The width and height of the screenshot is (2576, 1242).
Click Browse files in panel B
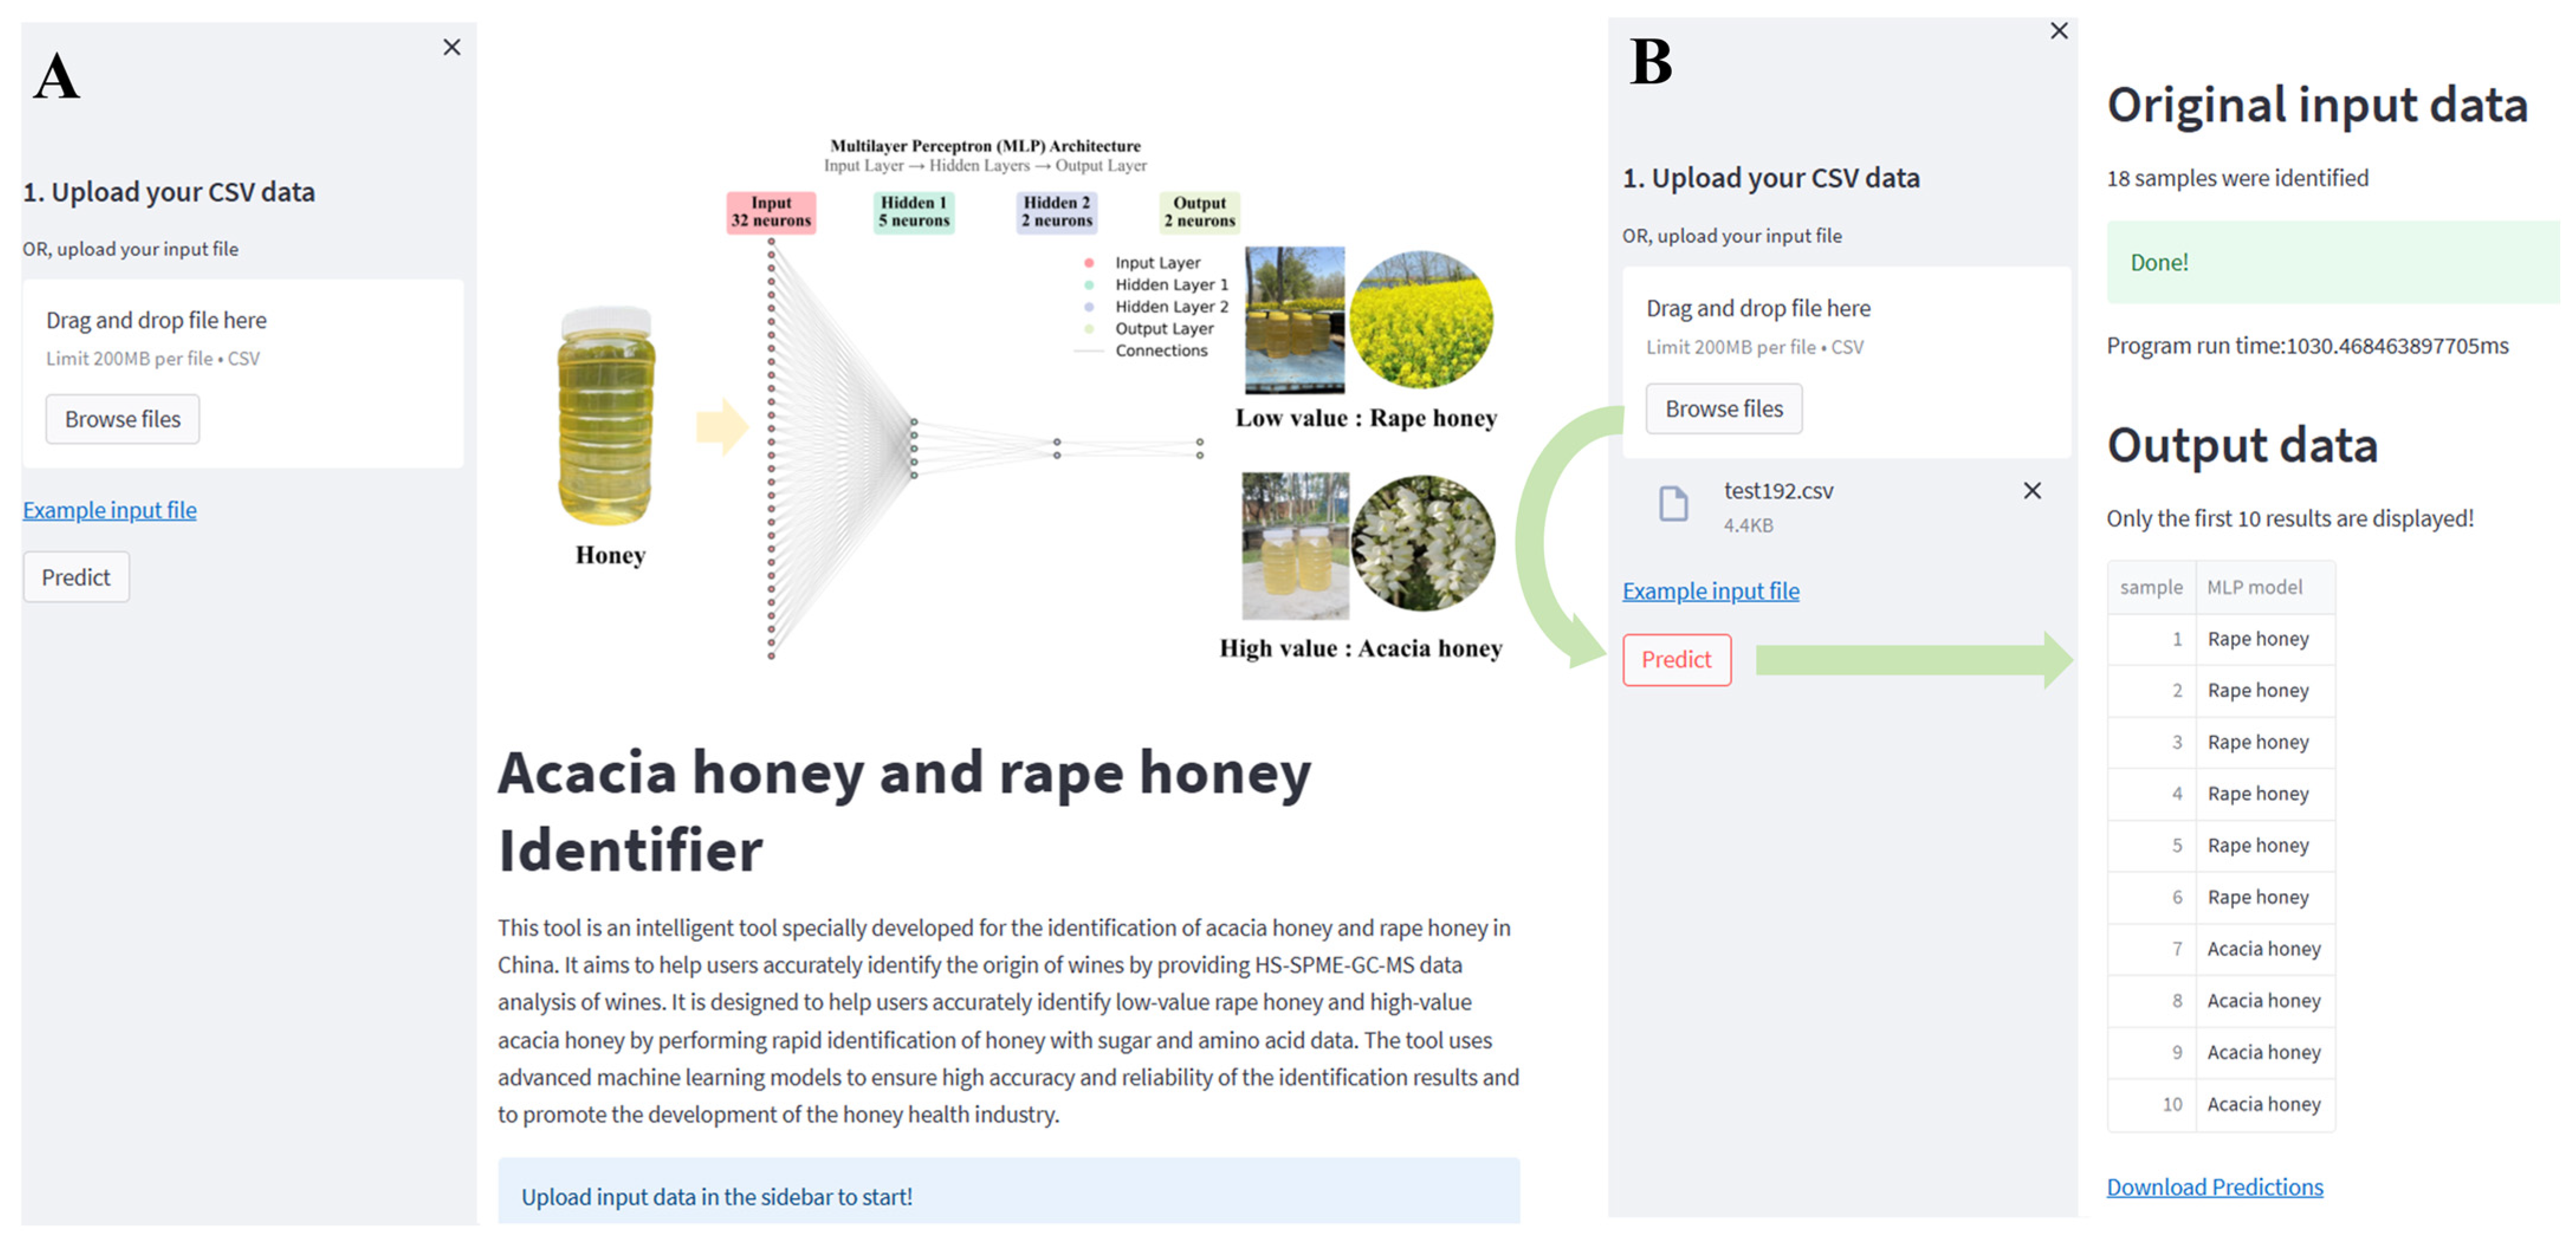[1723, 409]
